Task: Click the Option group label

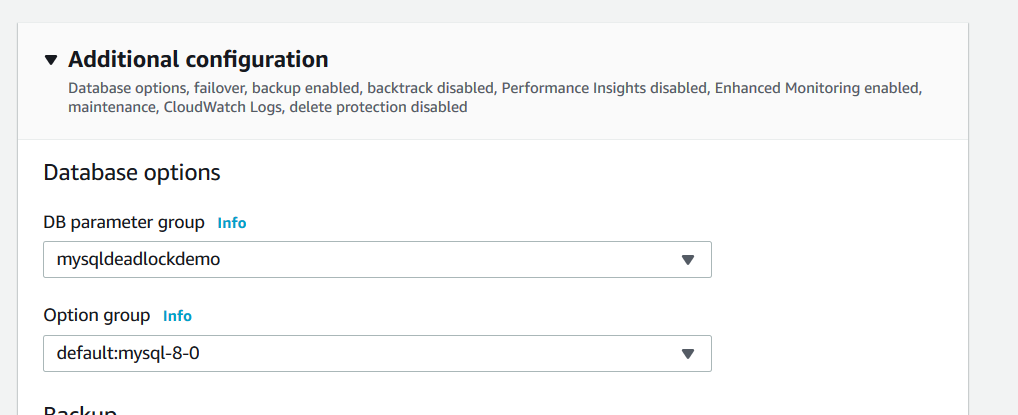Action: pyautogui.click(x=97, y=316)
